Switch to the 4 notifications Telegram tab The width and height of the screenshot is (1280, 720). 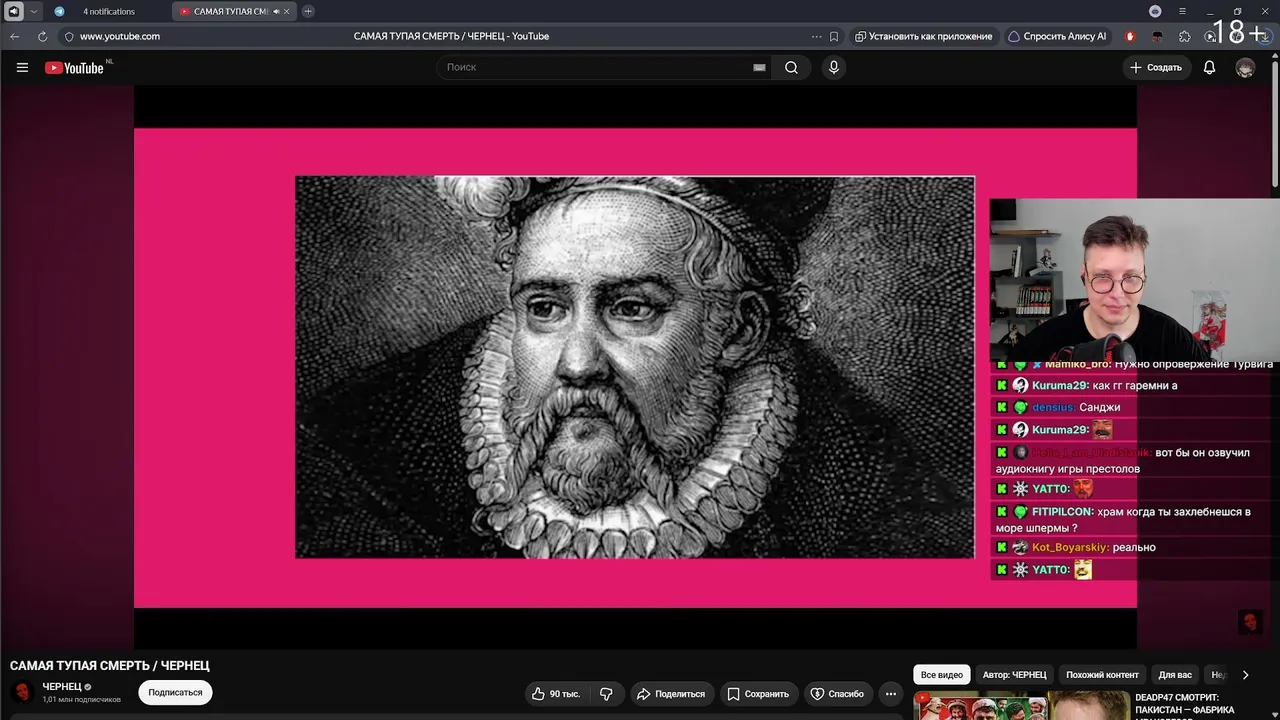[108, 11]
